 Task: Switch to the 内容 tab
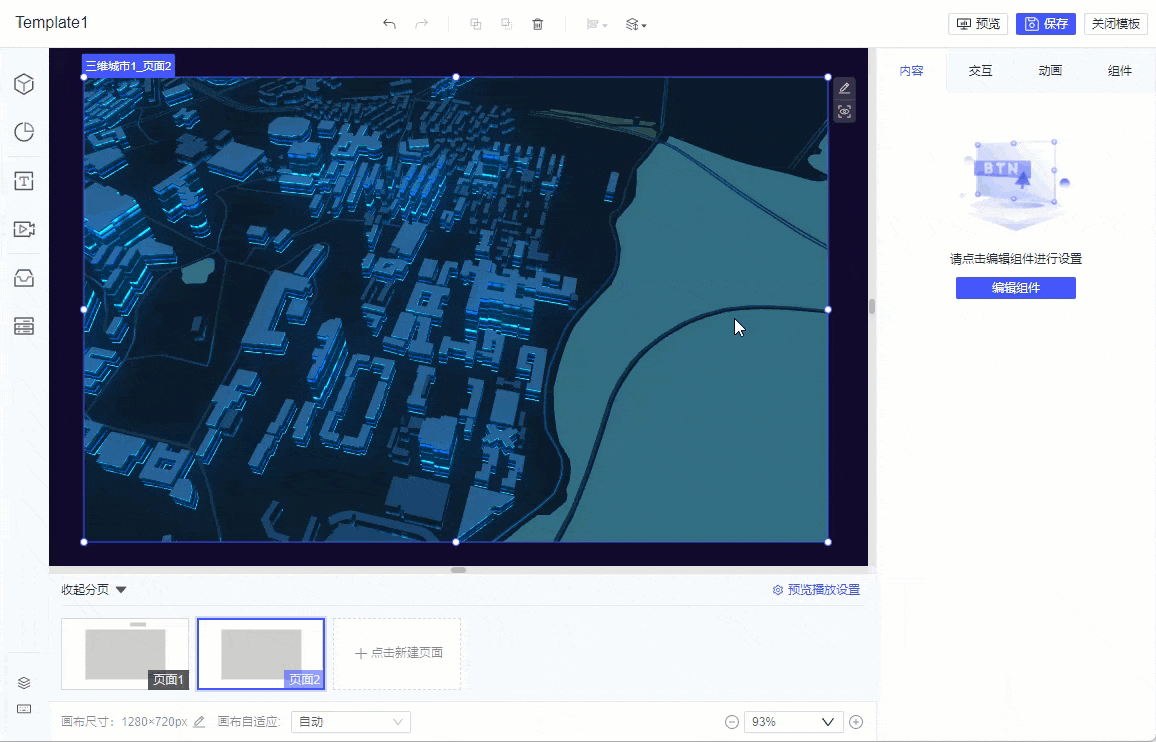click(911, 71)
